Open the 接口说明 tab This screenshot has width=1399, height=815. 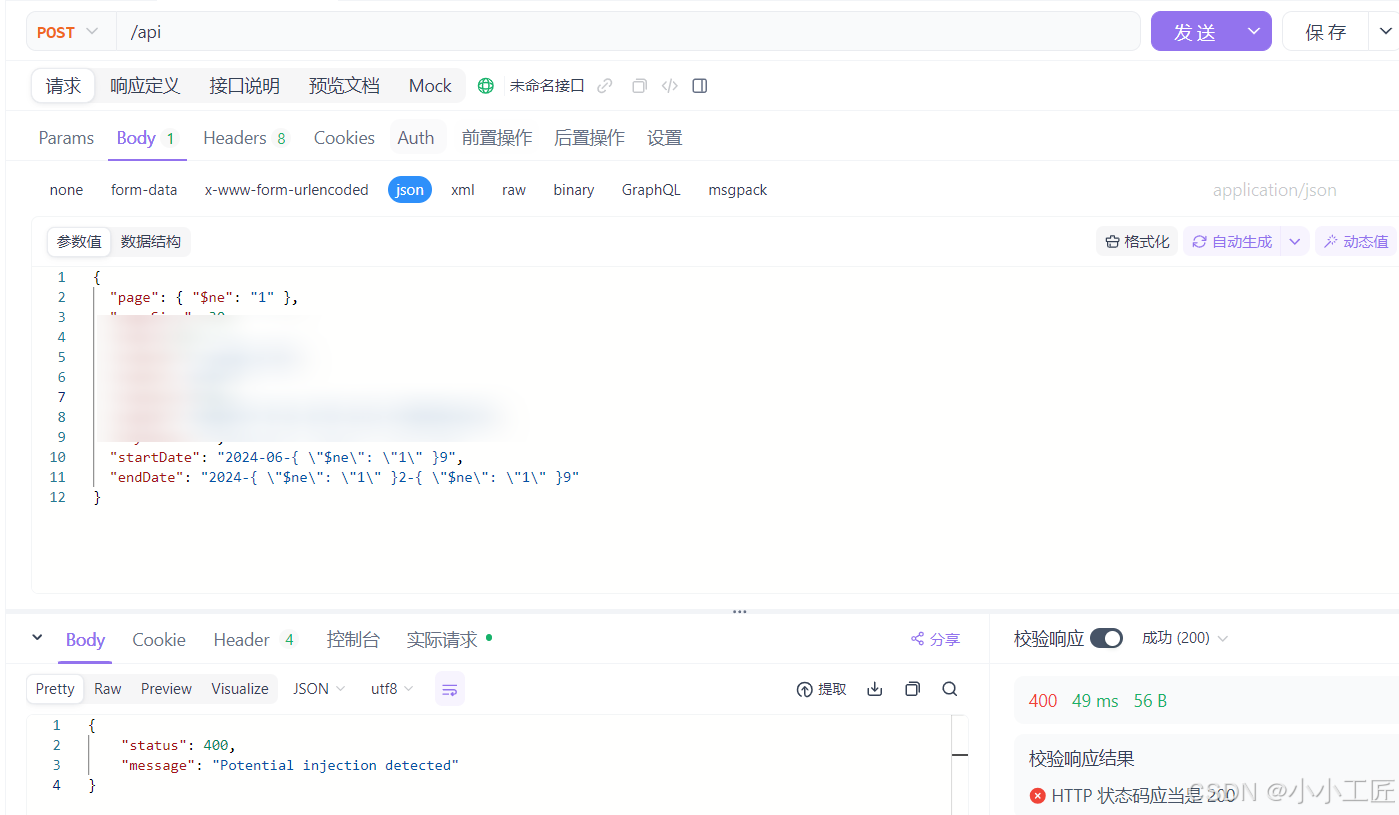click(244, 86)
